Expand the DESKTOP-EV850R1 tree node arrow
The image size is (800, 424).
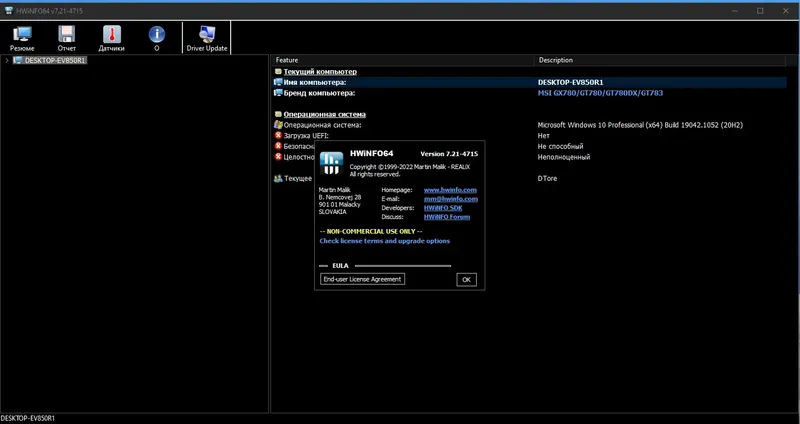tap(6, 60)
